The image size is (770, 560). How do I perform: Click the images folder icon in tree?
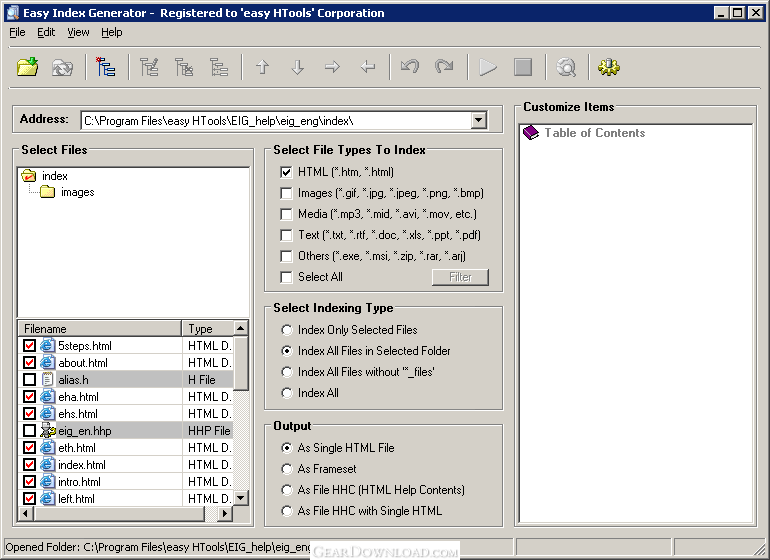click(47, 192)
